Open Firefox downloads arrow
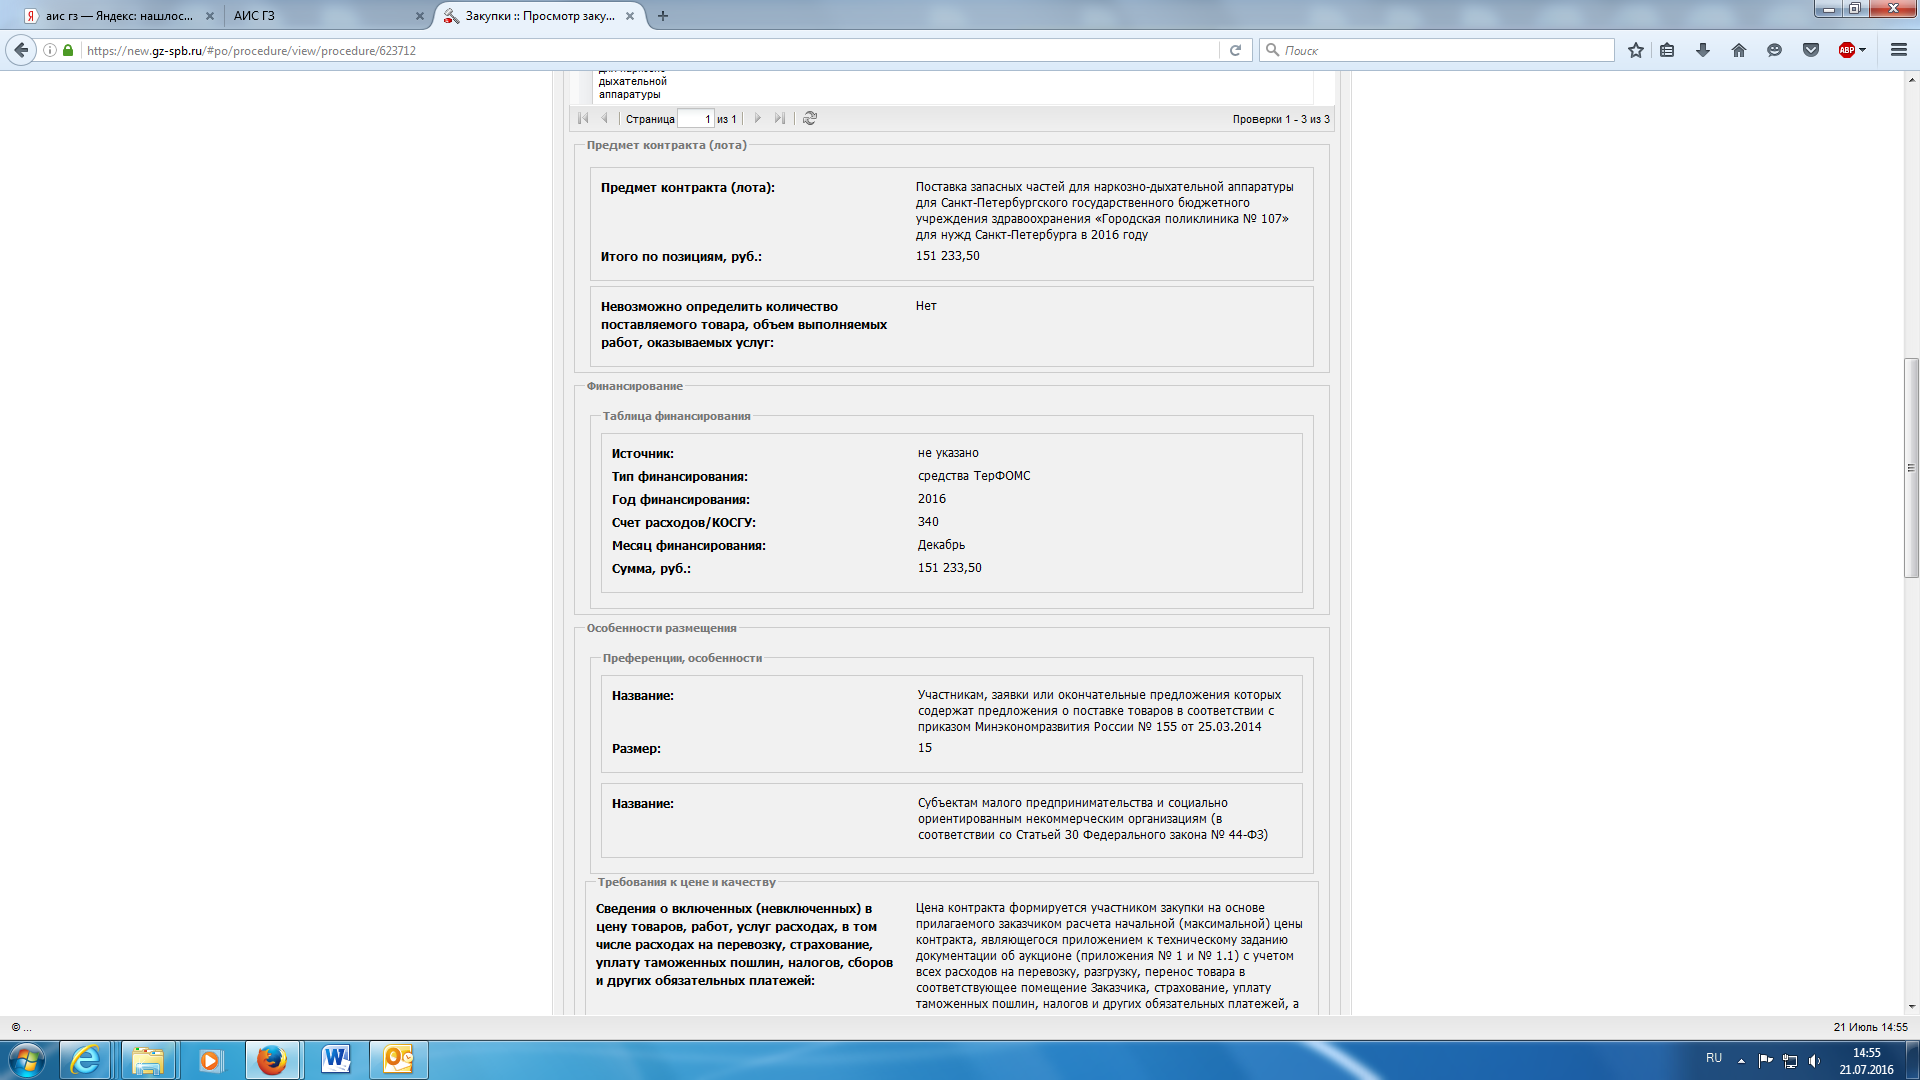1920x1080 pixels. coord(1703,50)
